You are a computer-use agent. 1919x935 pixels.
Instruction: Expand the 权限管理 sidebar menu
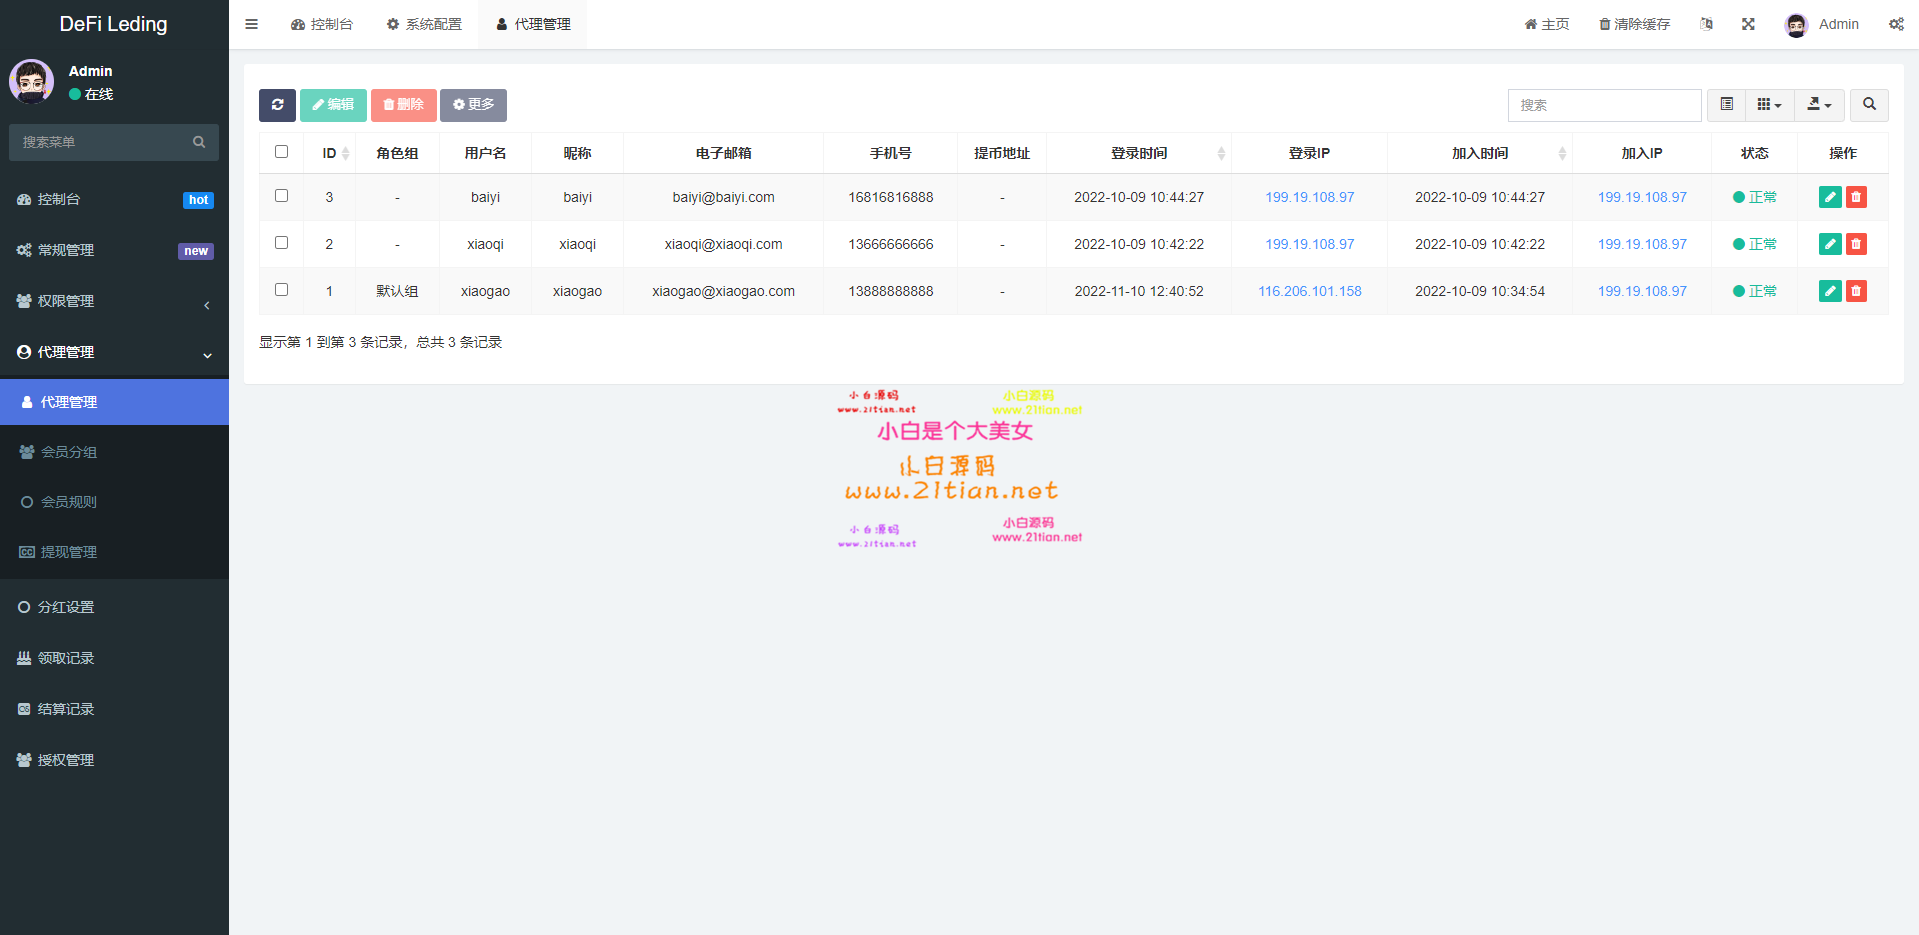pos(114,301)
